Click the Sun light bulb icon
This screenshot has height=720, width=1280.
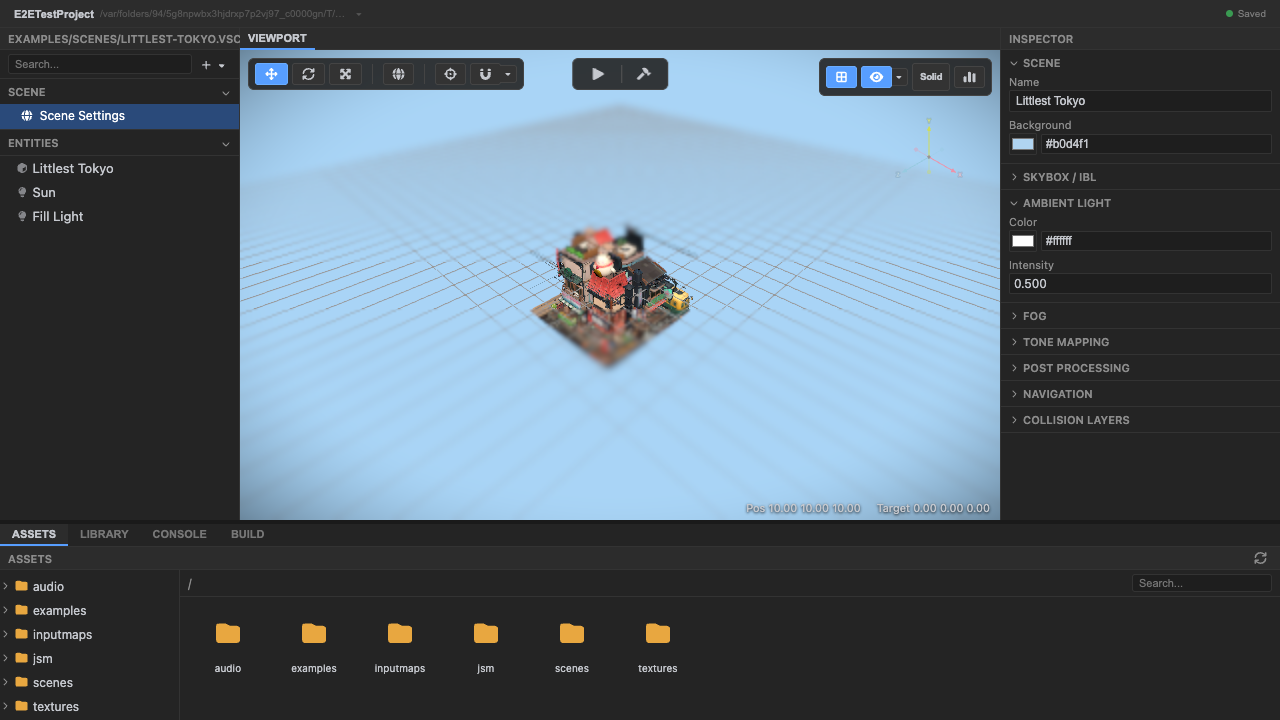(22, 193)
